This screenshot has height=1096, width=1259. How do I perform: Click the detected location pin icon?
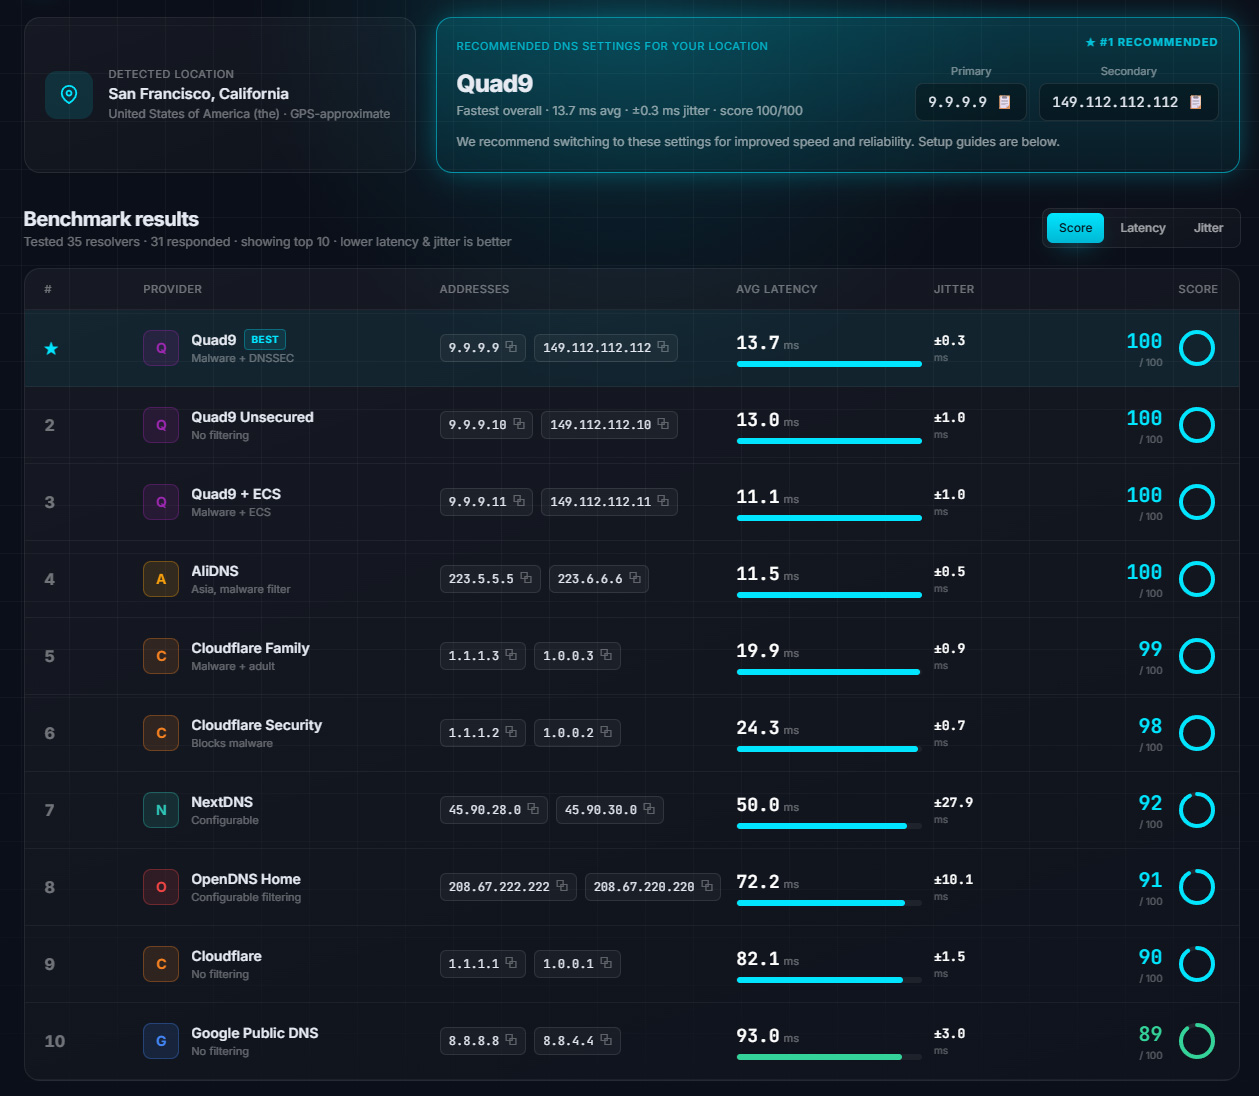click(x=69, y=95)
